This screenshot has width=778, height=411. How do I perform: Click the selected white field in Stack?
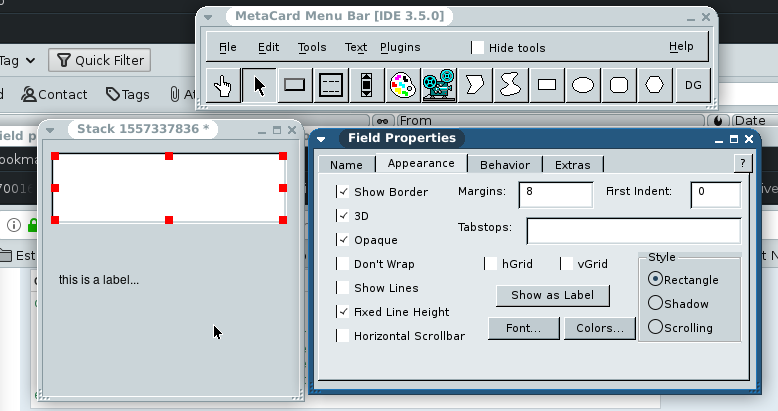tap(169, 188)
